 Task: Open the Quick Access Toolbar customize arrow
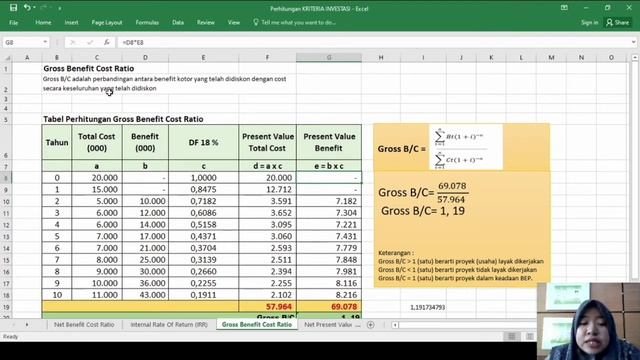(60, 8)
